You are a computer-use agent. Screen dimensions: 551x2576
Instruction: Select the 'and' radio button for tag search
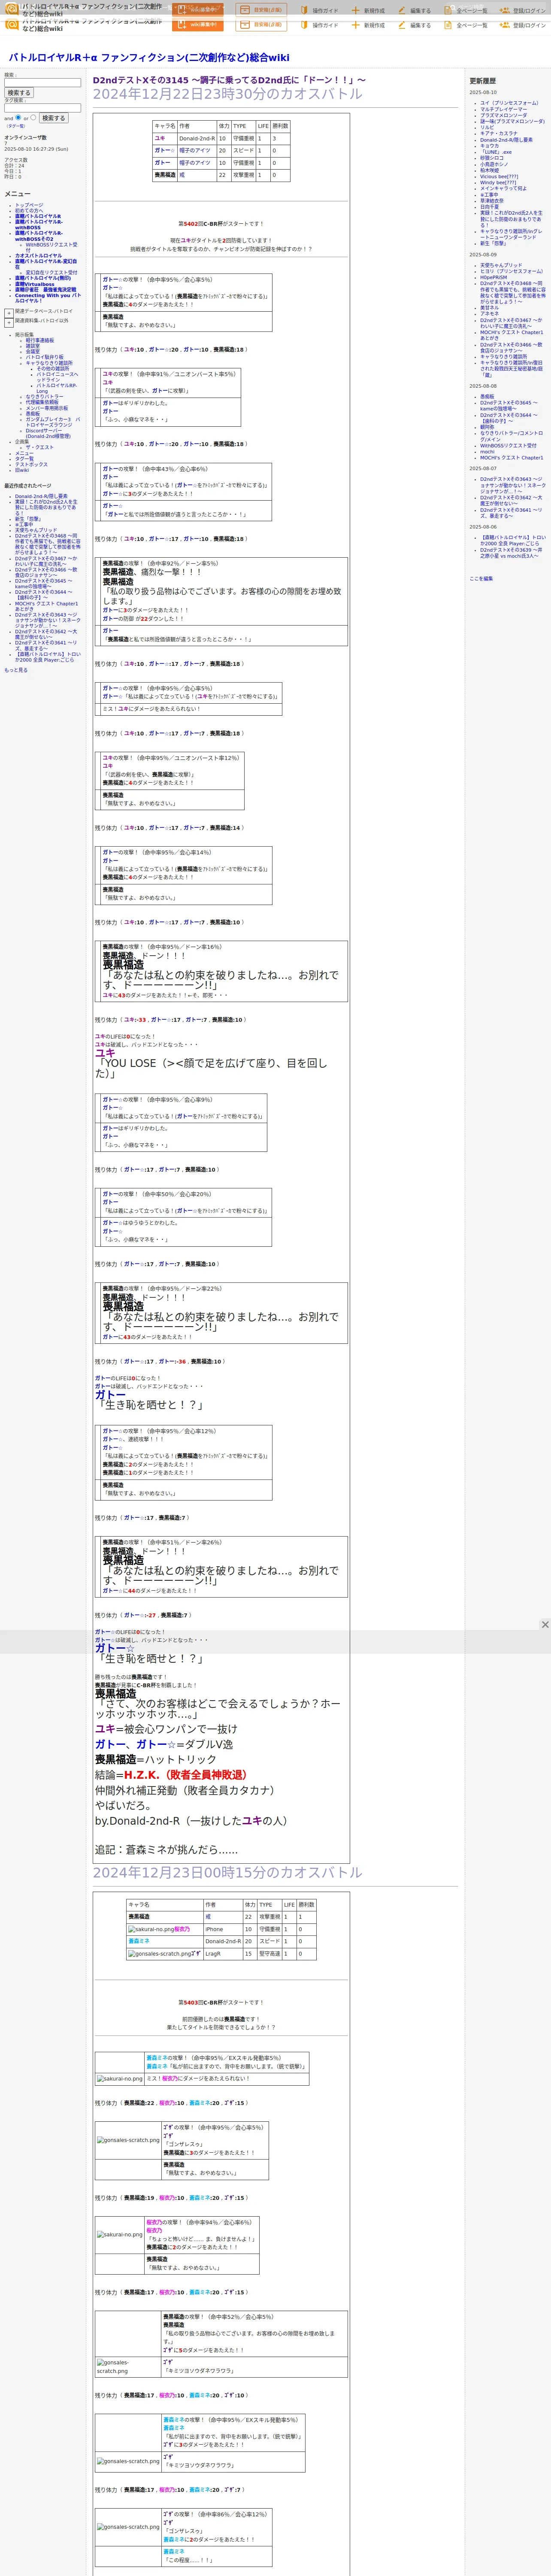point(18,118)
